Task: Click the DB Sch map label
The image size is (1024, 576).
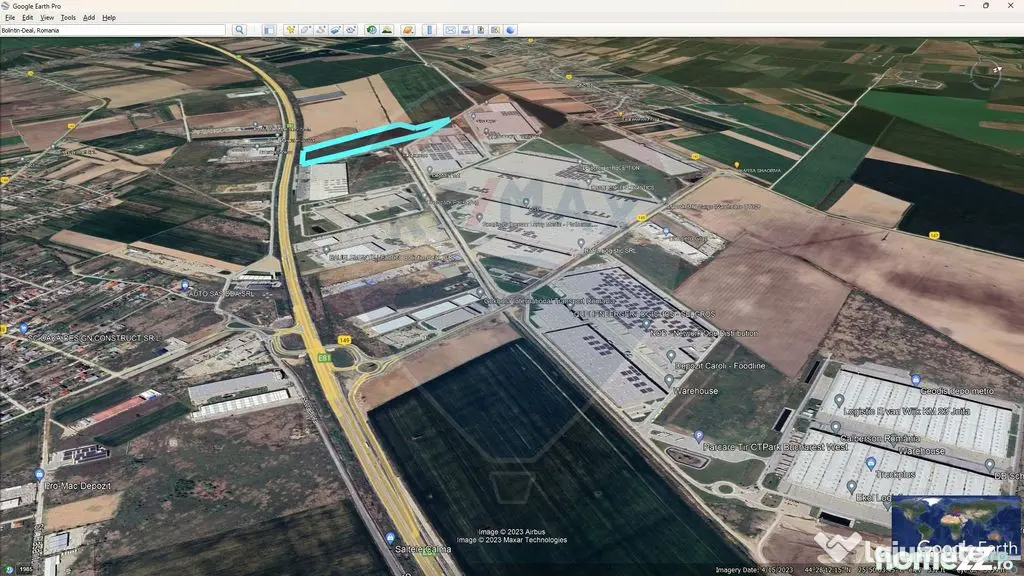Action: pyautogui.click(x=1010, y=476)
